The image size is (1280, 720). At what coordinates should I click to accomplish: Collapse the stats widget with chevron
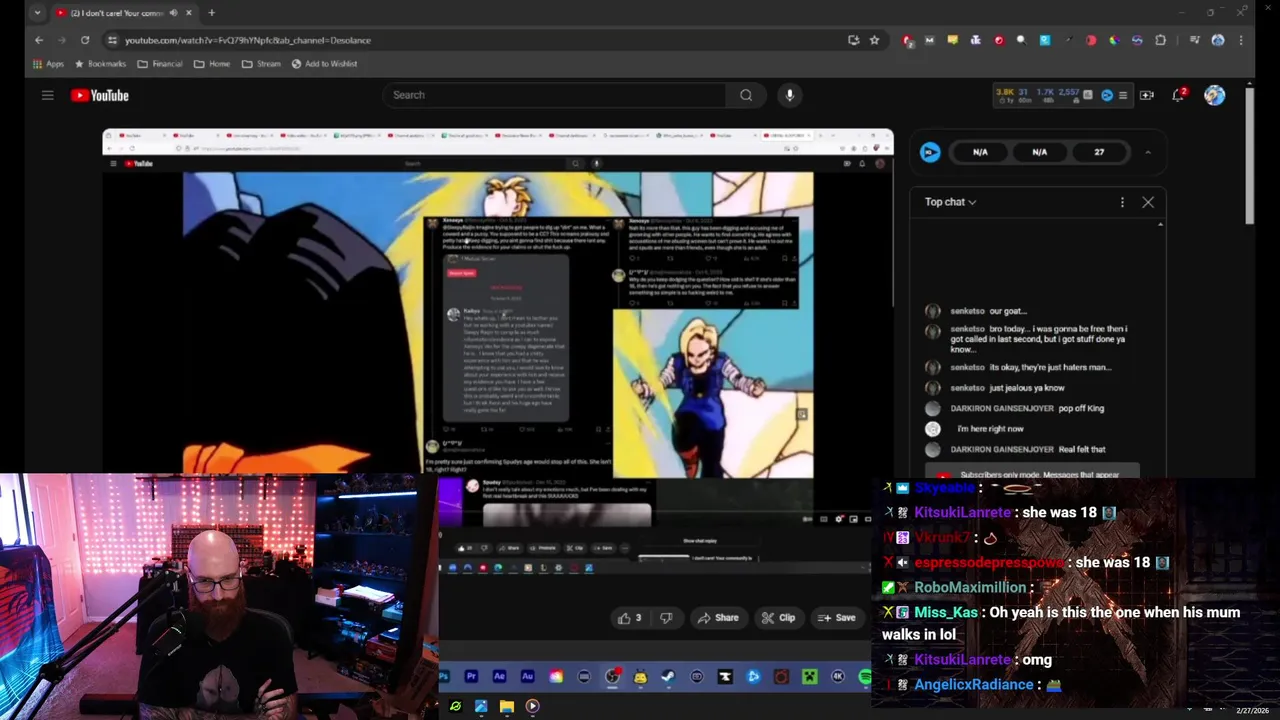(1148, 152)
